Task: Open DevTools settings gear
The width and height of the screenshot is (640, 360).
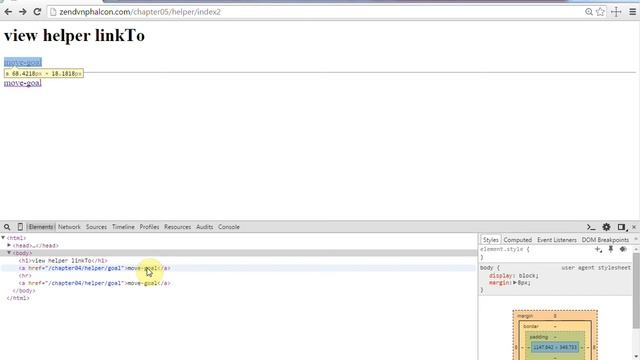Action: click(606, 227)
